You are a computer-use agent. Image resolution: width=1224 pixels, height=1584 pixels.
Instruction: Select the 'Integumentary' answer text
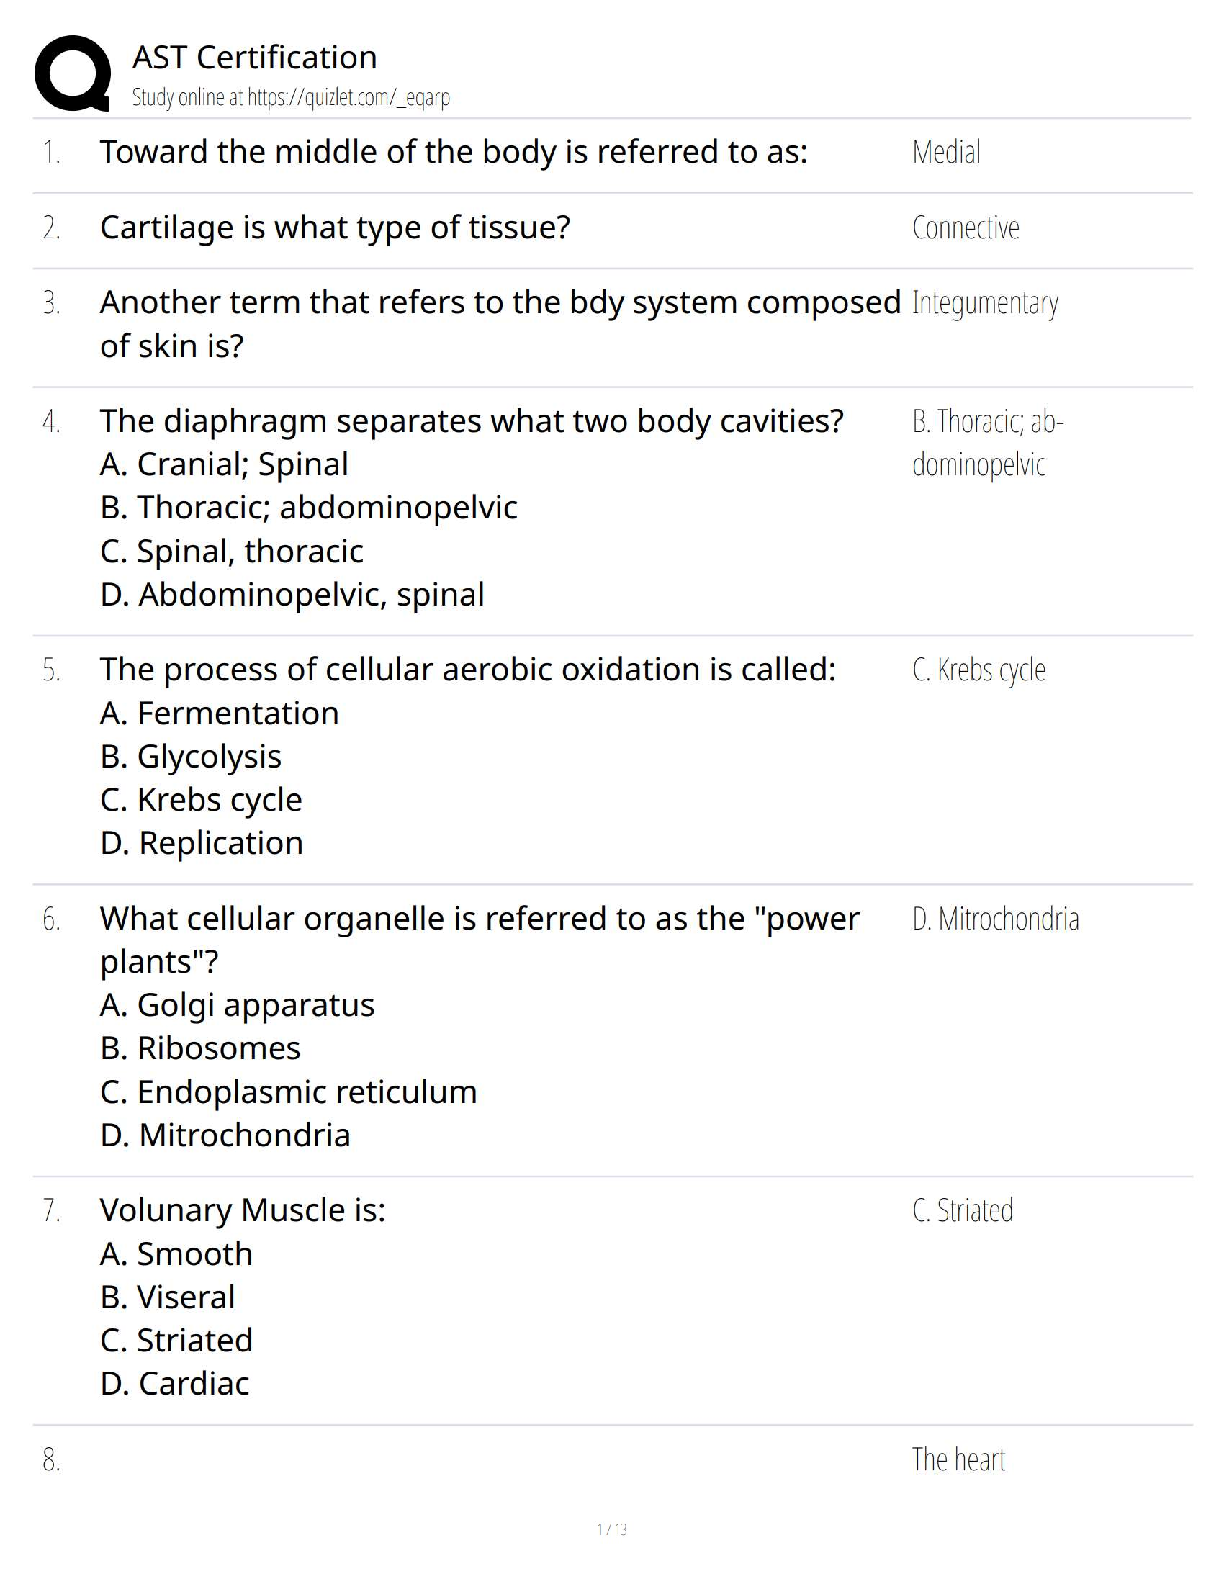[985, 303]
